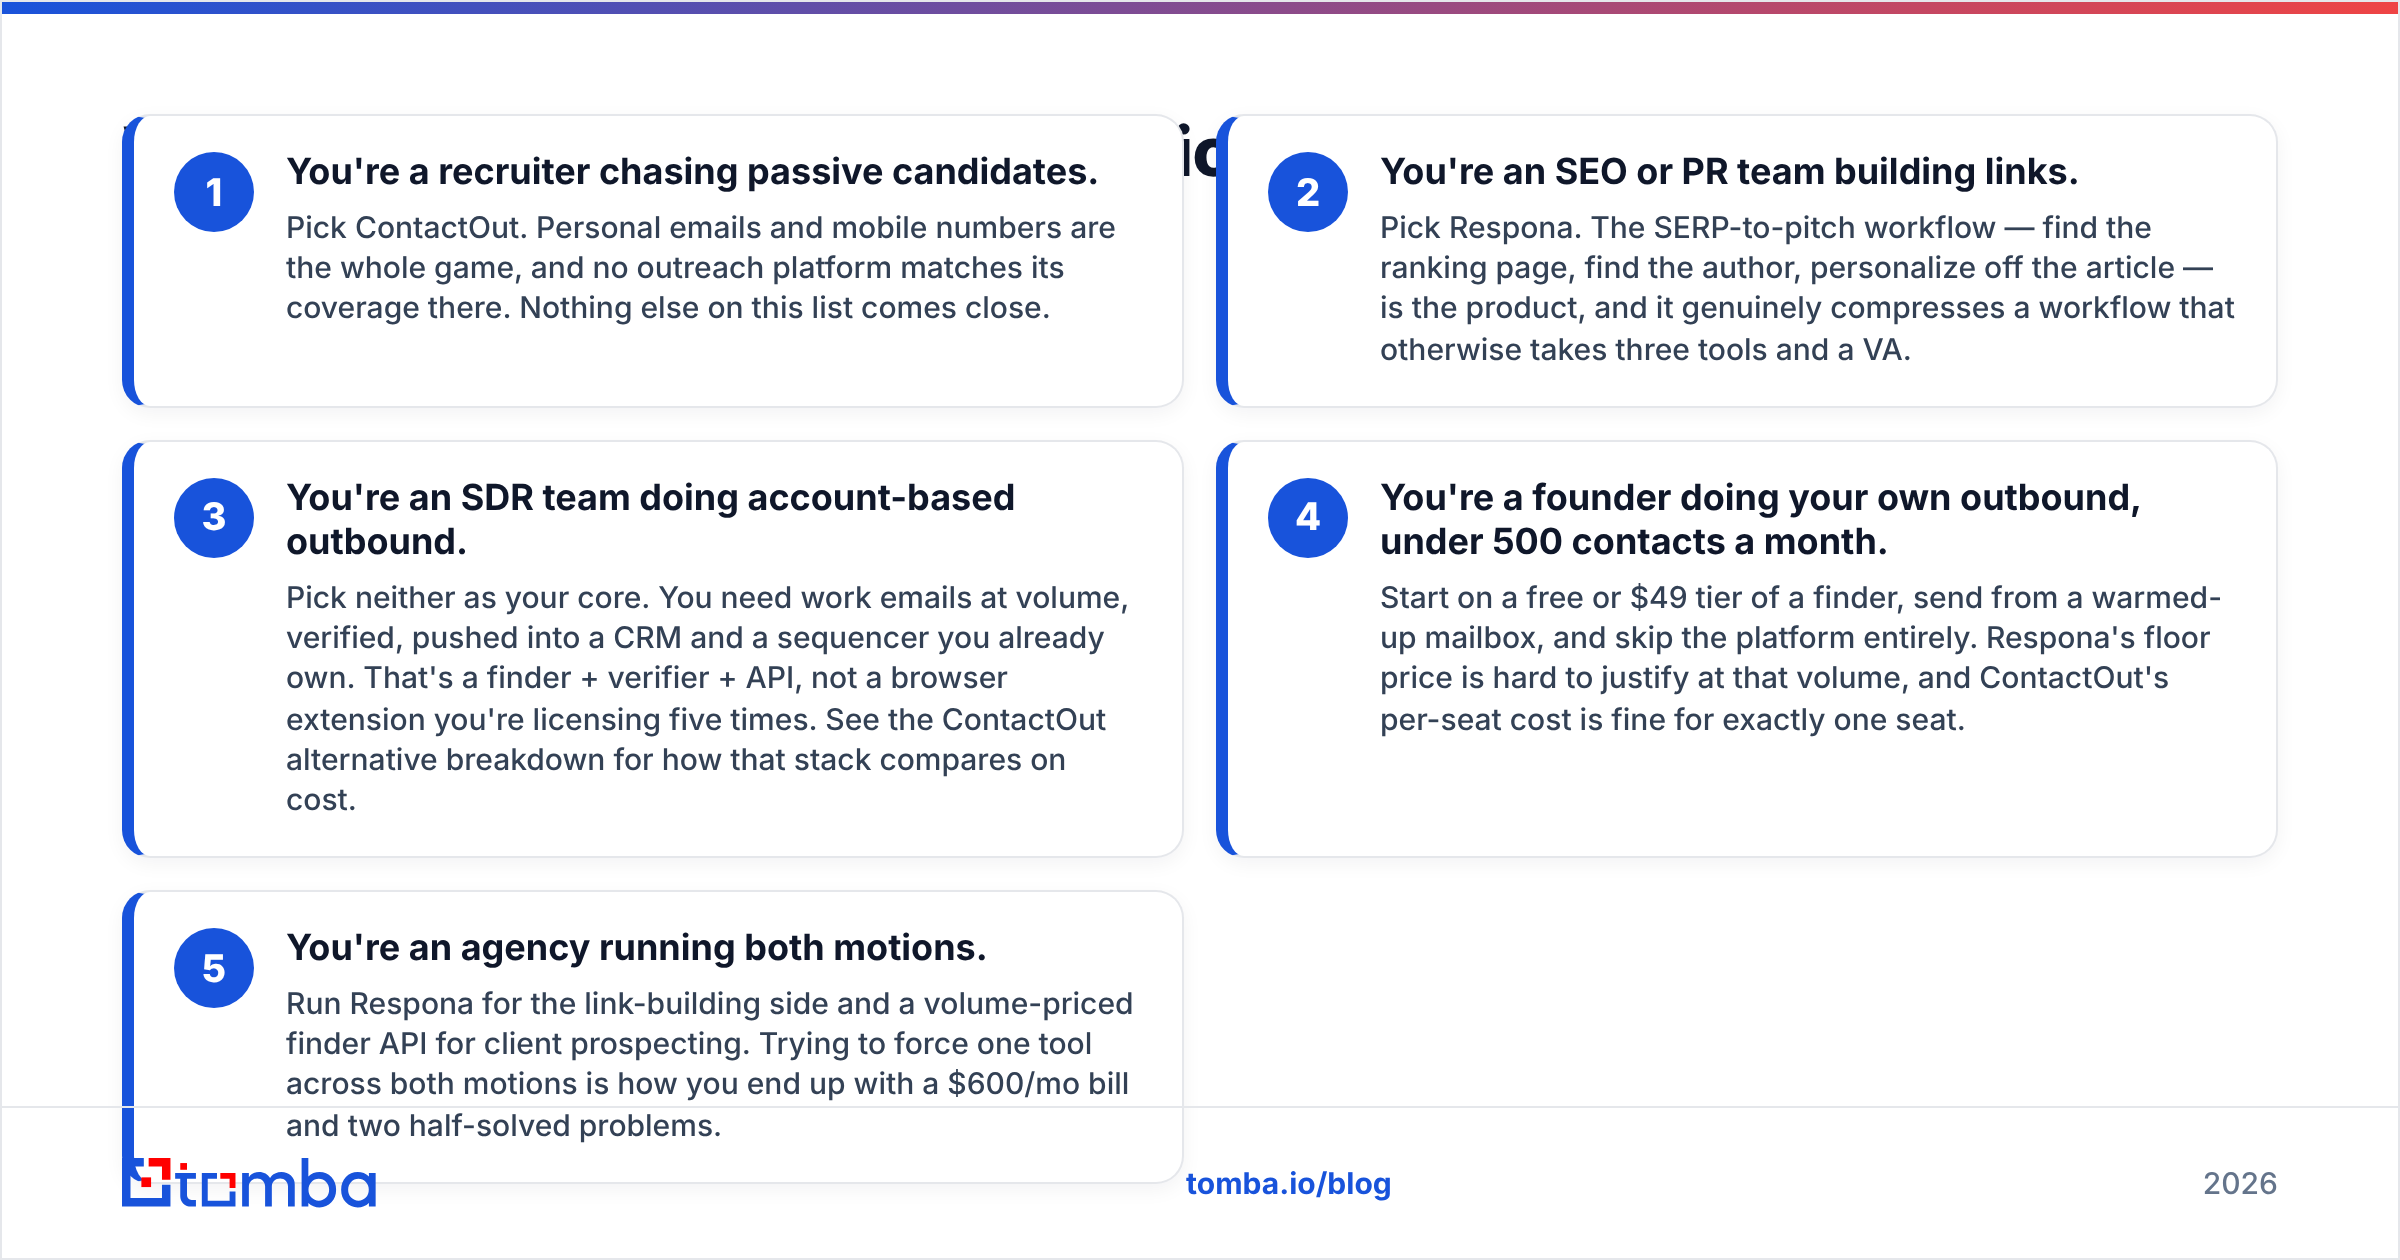Screen dimensions: 2400x1260
Task: Click the free or $49 tier paragraph
Action: (1800, 658)
